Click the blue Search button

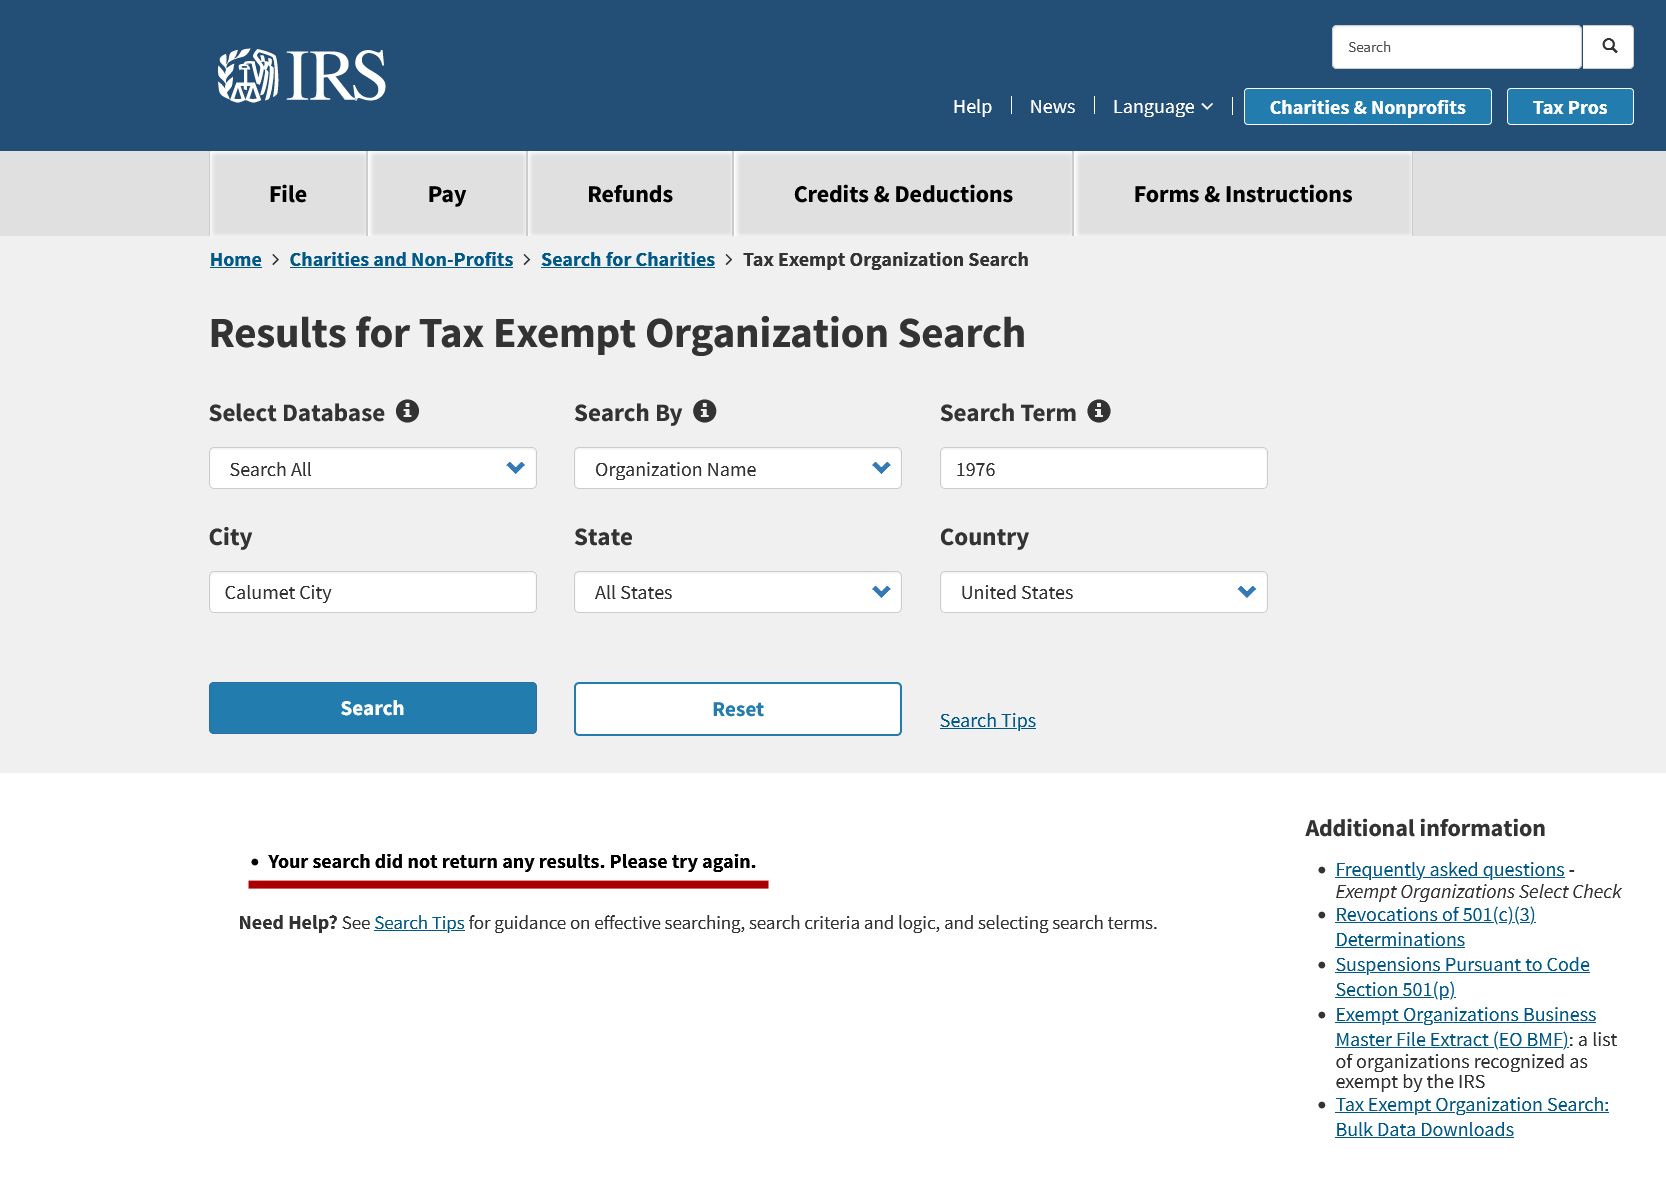click(x=373, y=708)
